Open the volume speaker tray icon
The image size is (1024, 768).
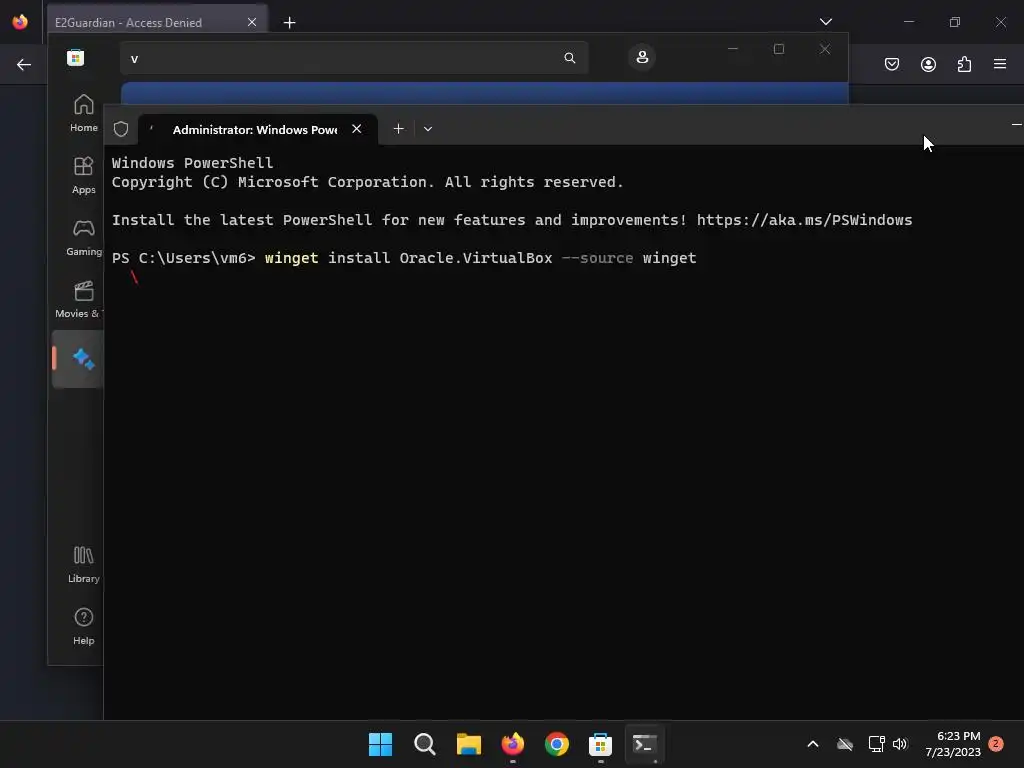point(900,744)
